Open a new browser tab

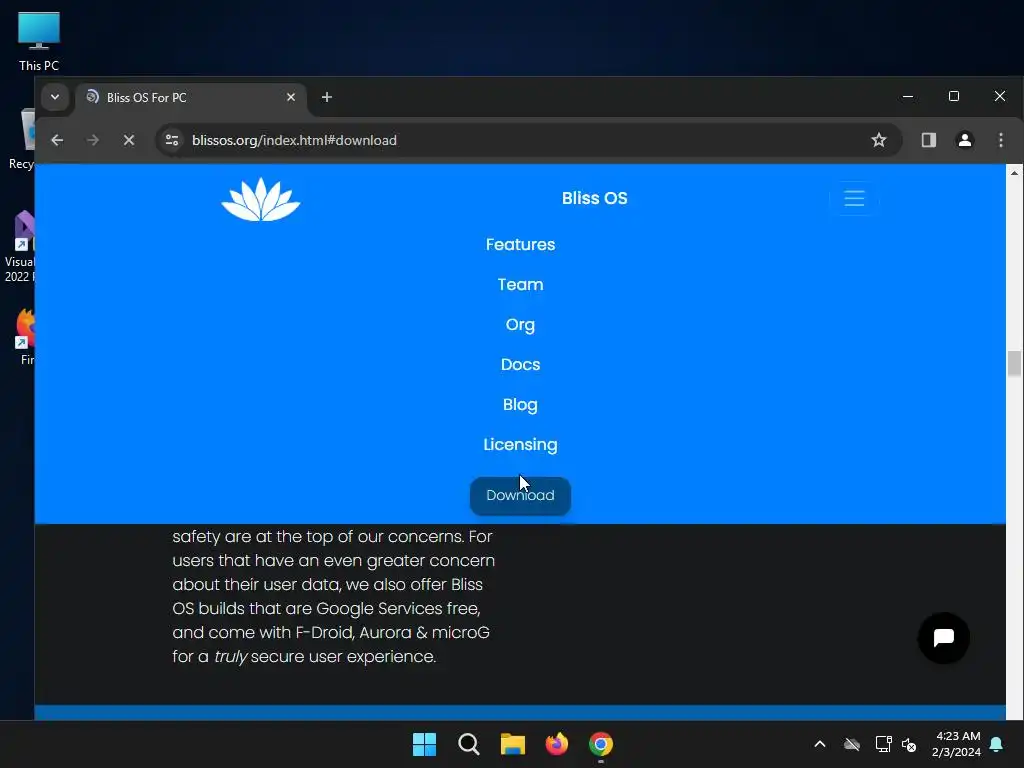[x=327, y=97]
